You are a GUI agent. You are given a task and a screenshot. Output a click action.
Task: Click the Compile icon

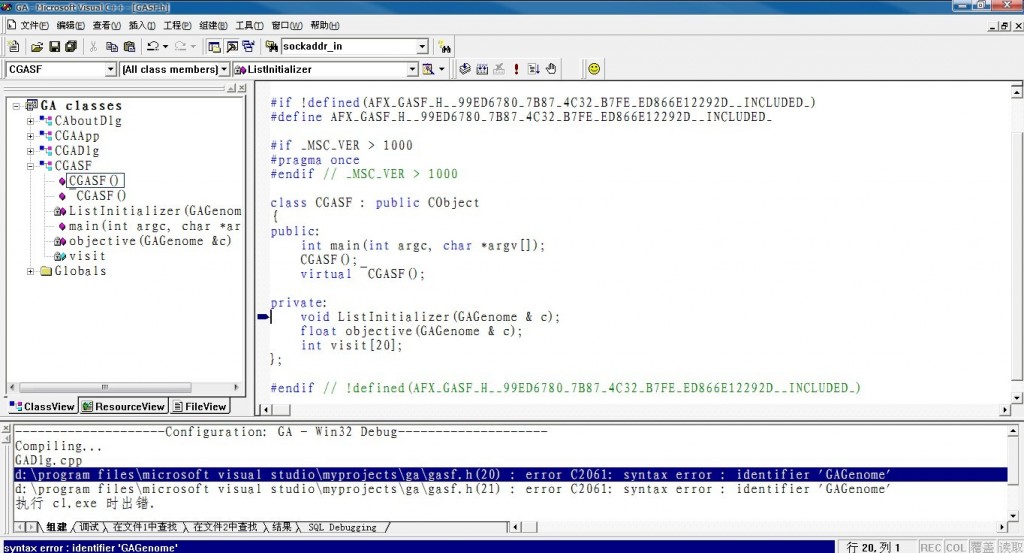[x=465, y=69]
